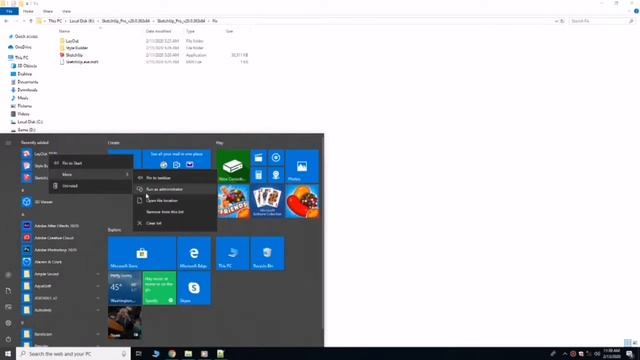The image size is (640, 360).
Task: Open Task View on taskbar
Action: click(x=138, y=354)
